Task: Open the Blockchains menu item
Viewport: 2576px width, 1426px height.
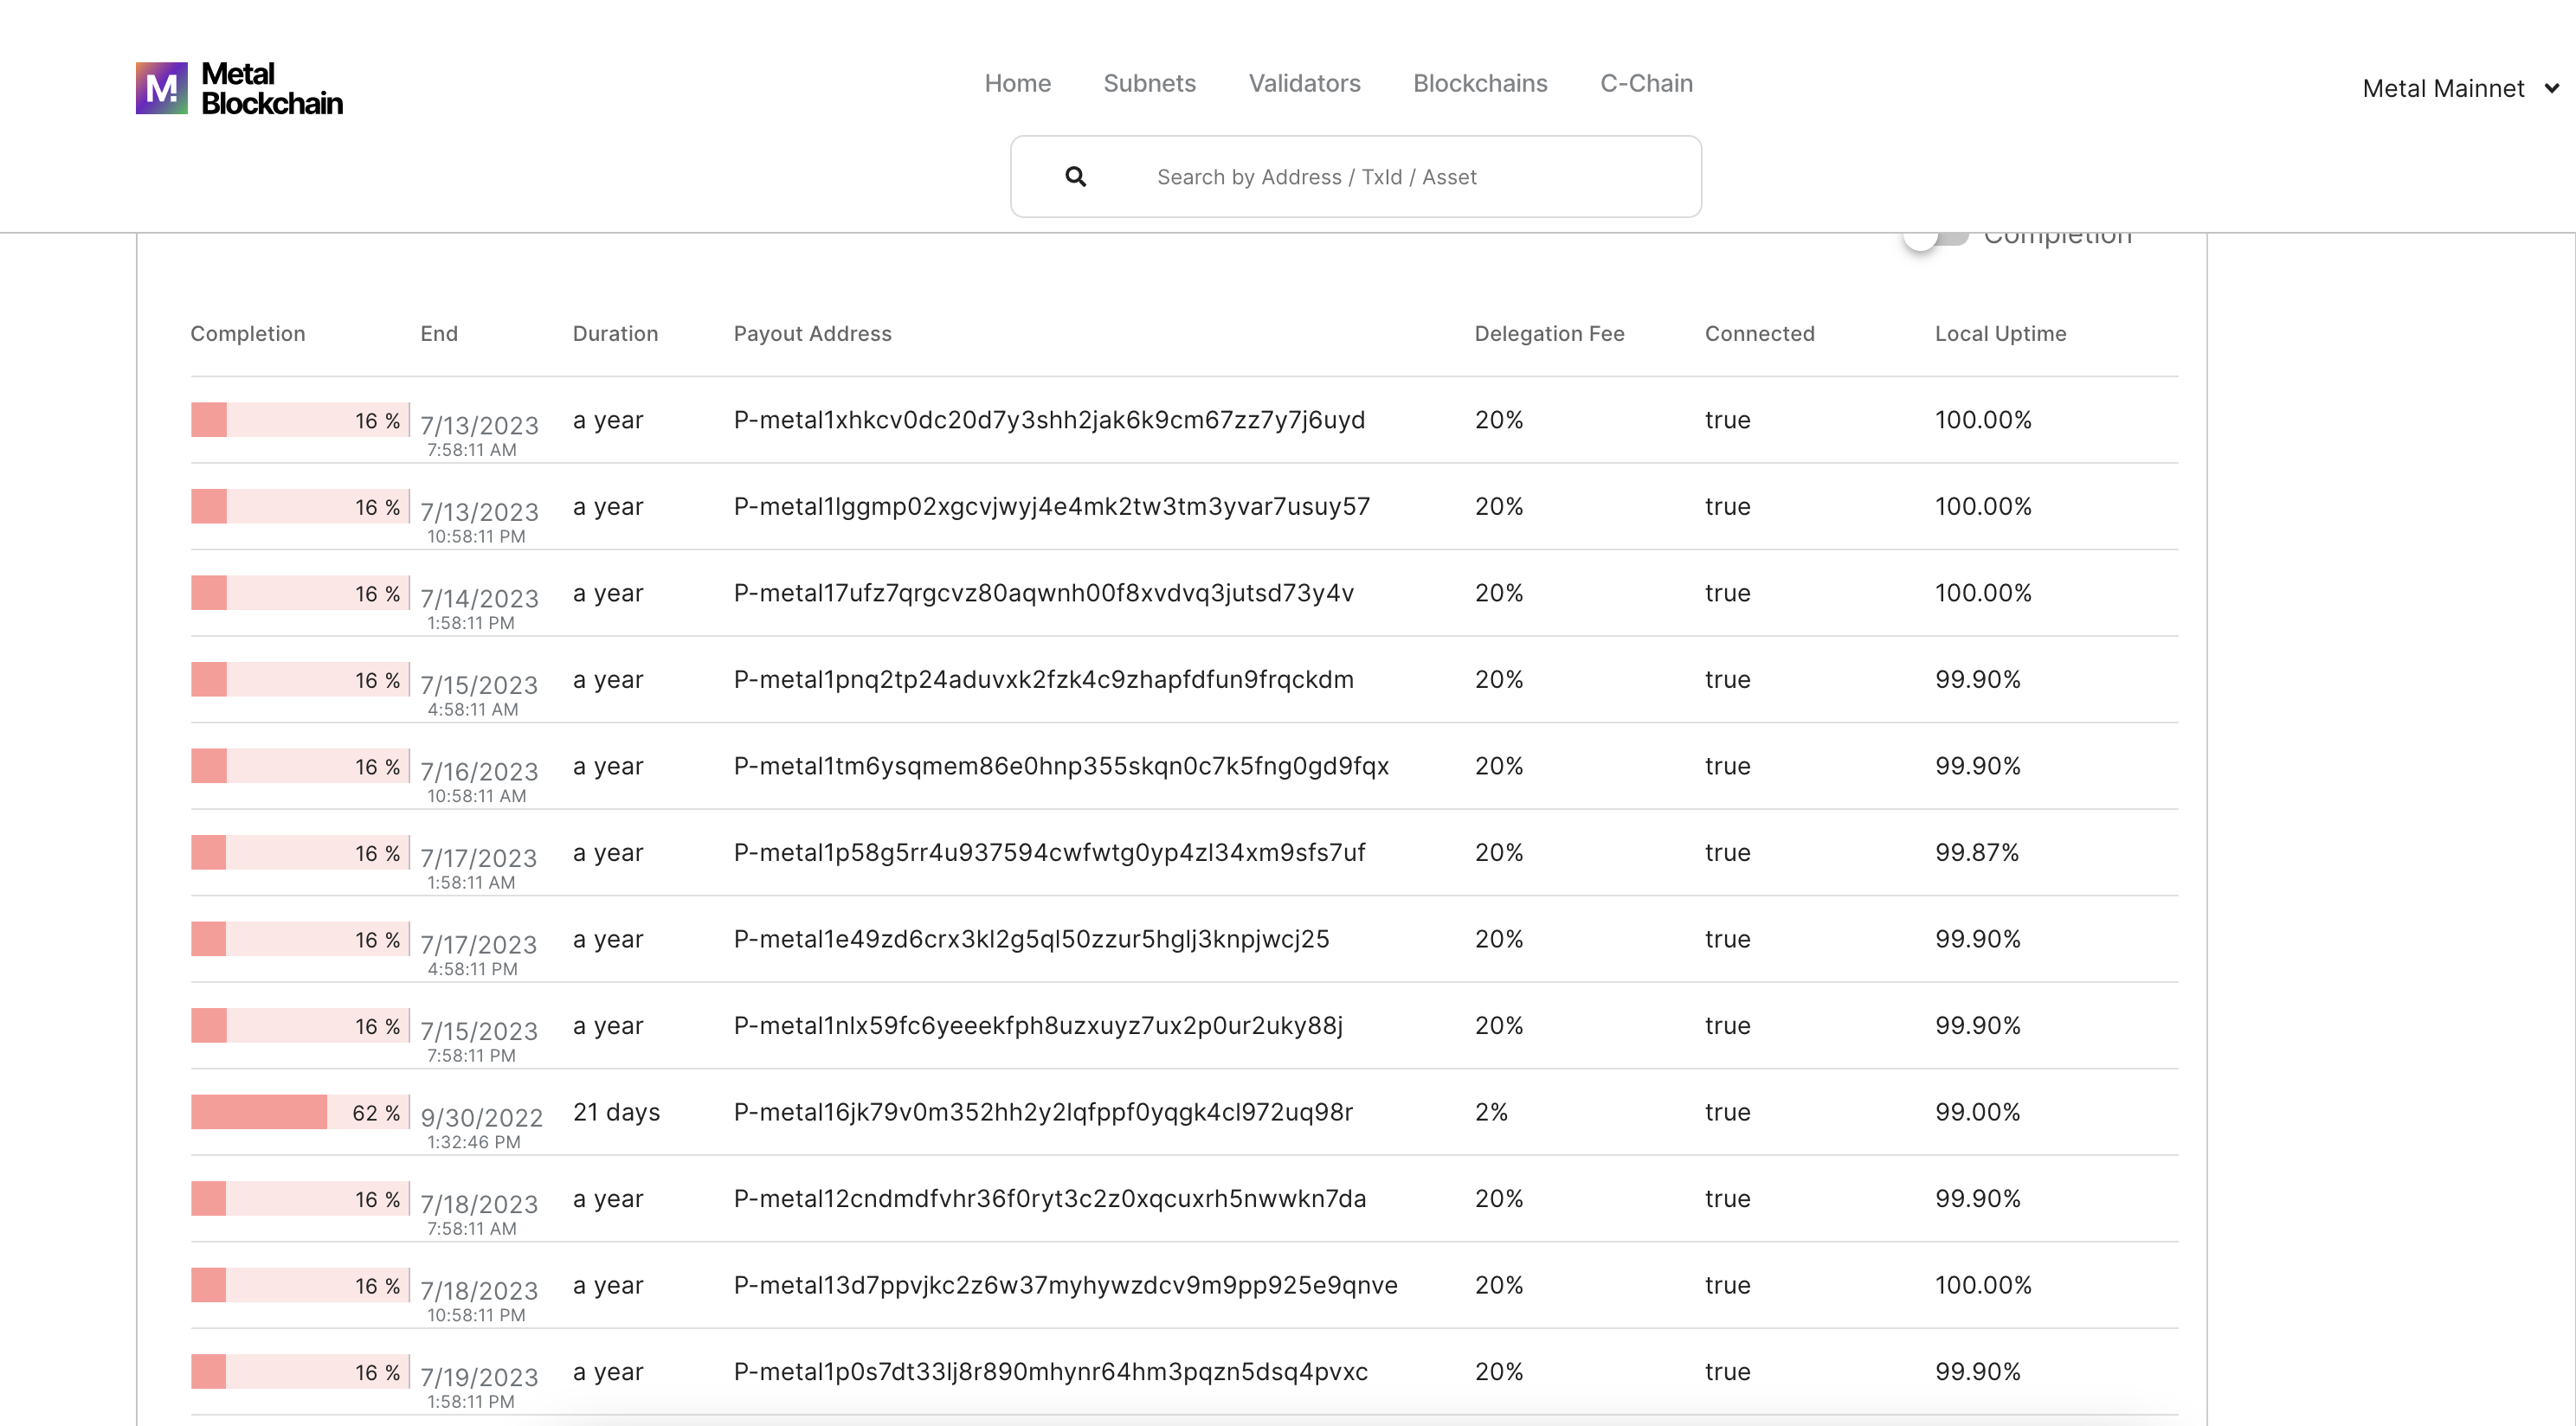Action: tap(1480, 83)
